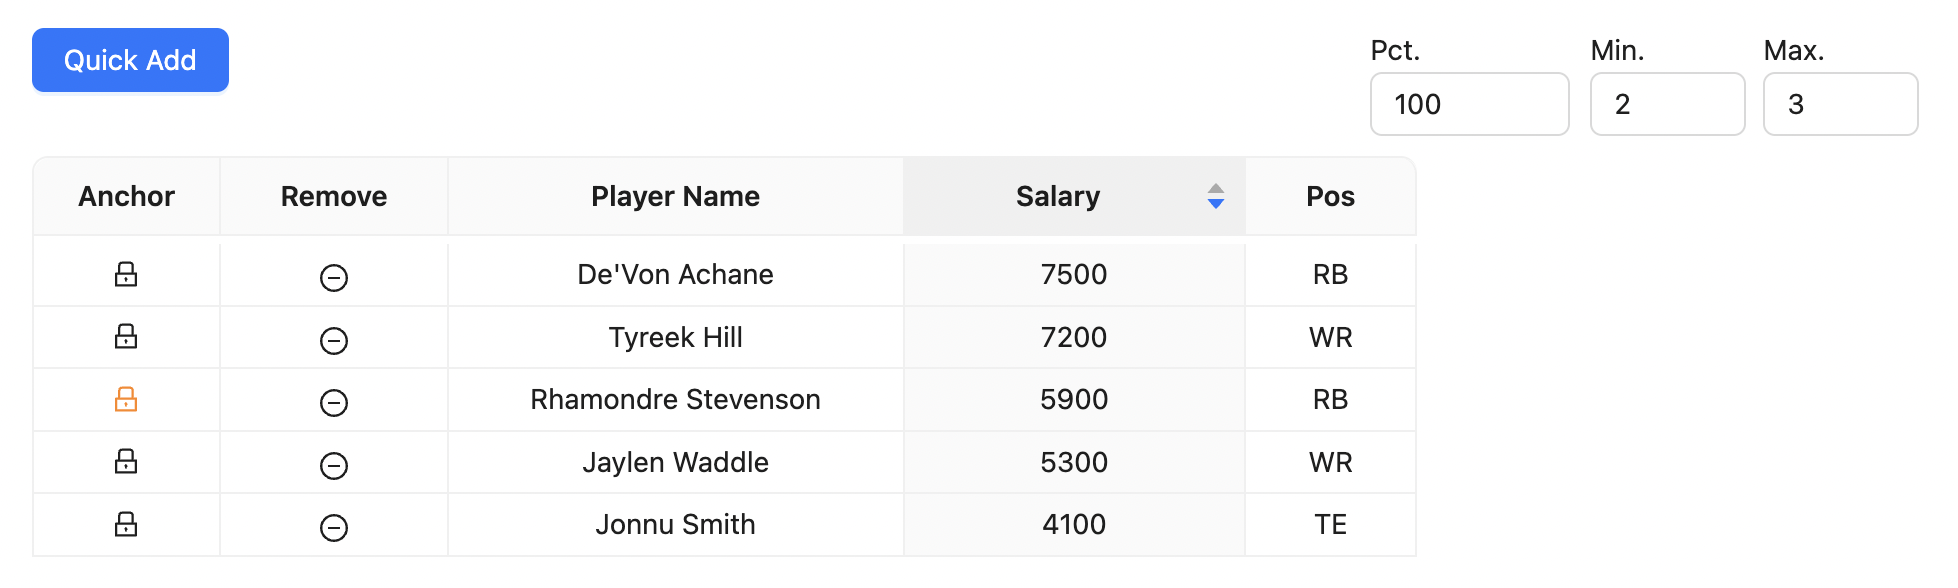Viewport: 1958px width, 588px height.
Task: Unlock the orange anchor for Rhamondre Stevenson
Action: click(x=126, y=400)
